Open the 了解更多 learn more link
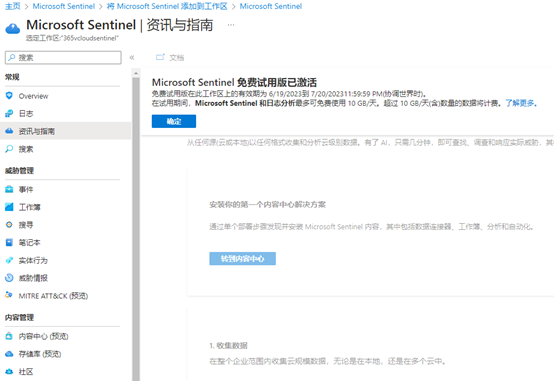Screen dimensions: 554x381 [521, 103]
